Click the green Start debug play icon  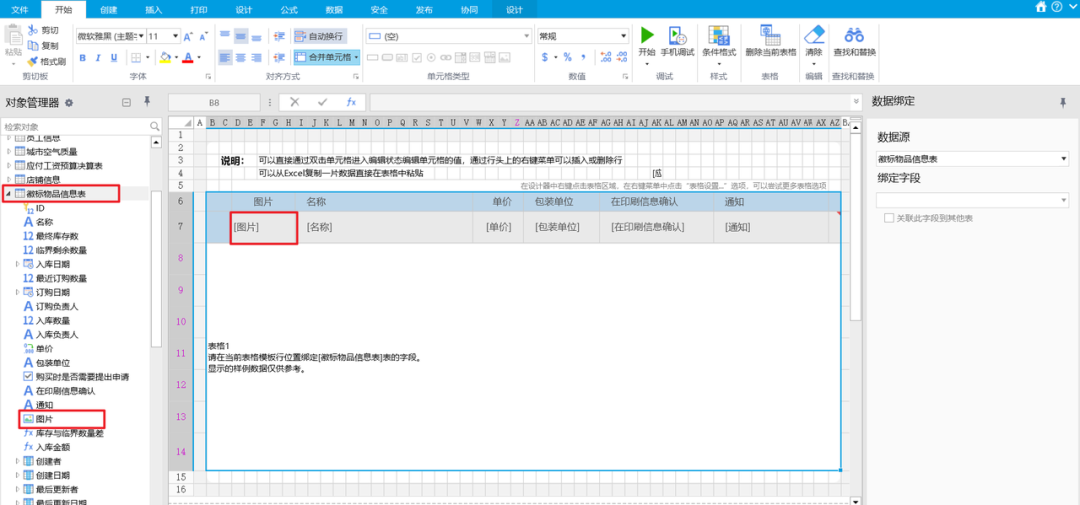(646, 35)
